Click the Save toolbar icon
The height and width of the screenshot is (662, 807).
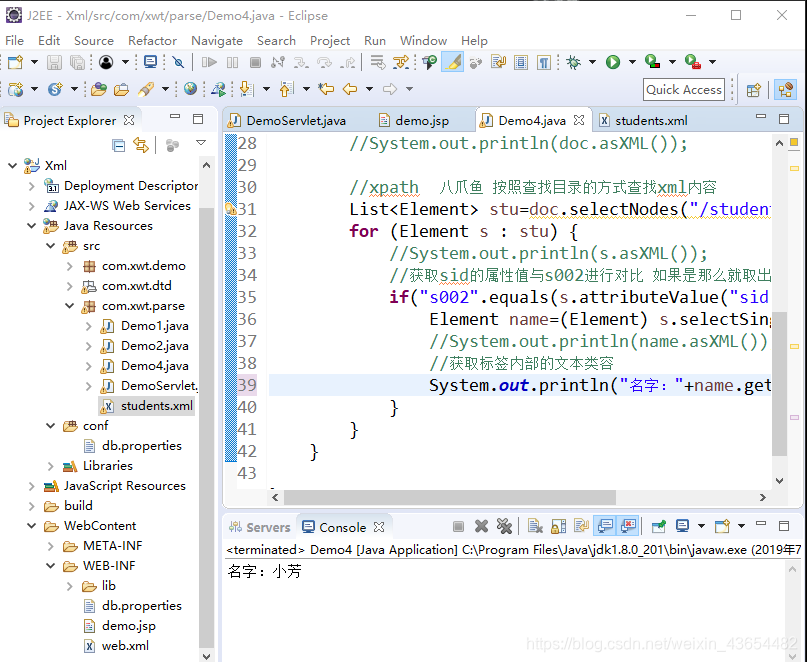pos(54,62)
